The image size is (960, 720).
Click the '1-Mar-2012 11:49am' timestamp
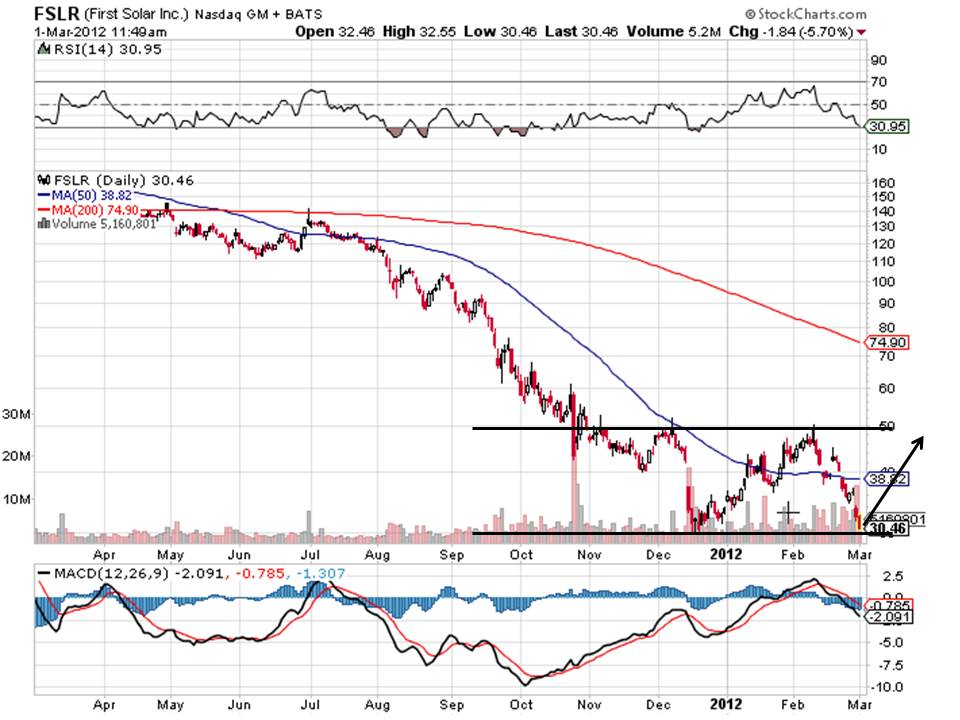100,32
